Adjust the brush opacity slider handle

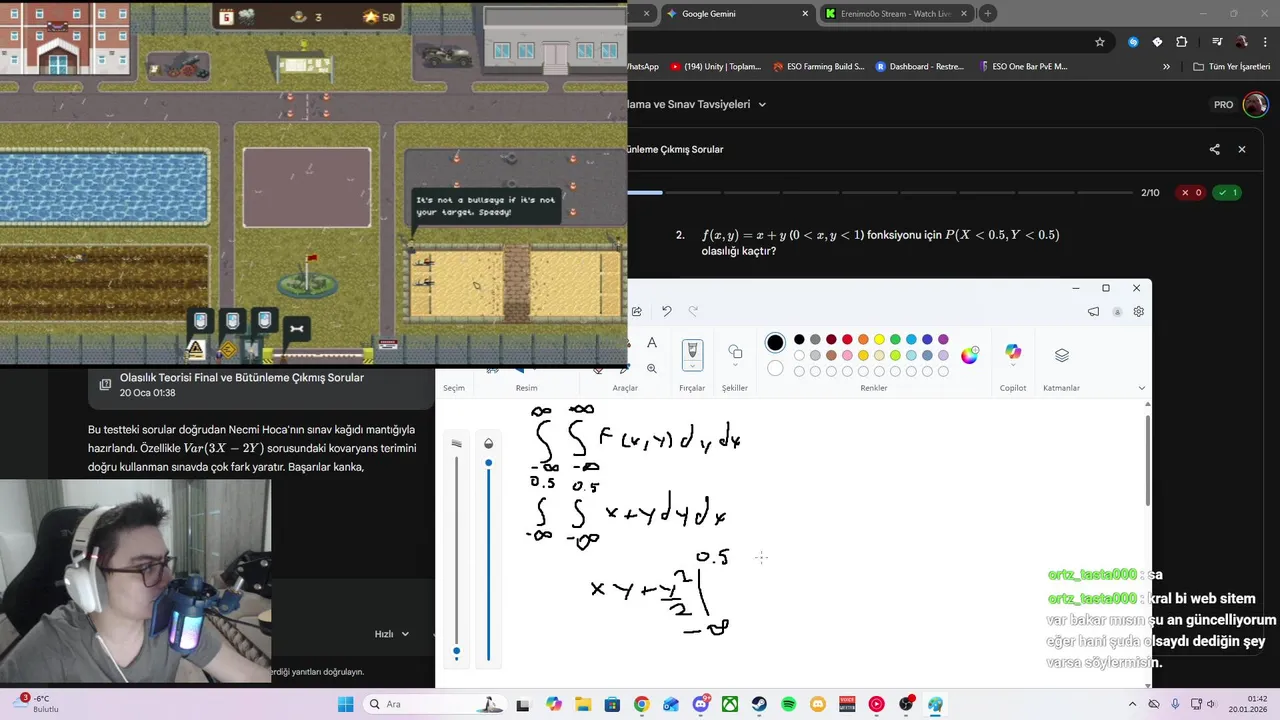[x=488, y=463]
